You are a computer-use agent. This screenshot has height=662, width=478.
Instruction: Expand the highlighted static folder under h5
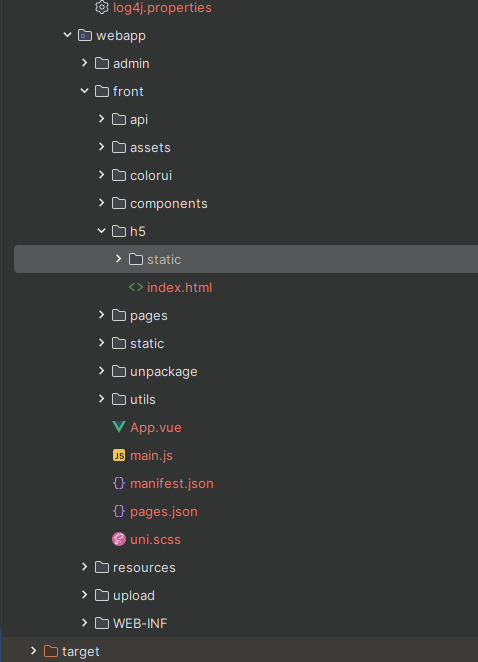(119, 259)
